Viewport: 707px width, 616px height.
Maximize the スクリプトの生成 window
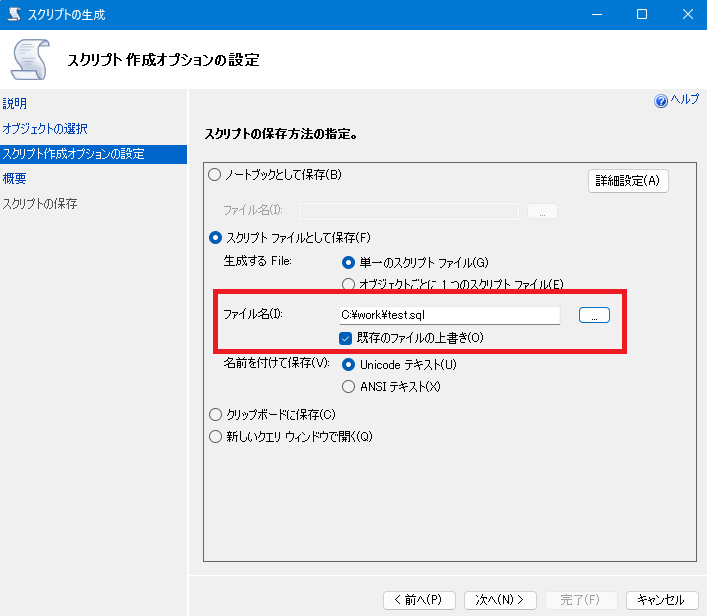pos(642,14)
